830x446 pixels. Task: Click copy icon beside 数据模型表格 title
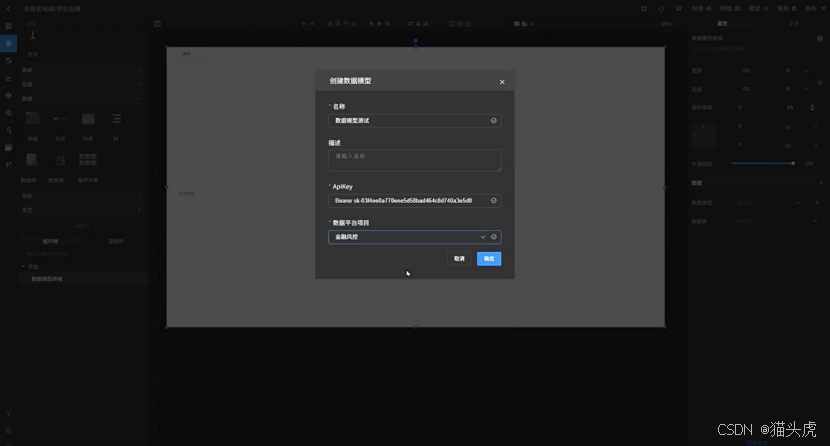(x=820, y=38)
